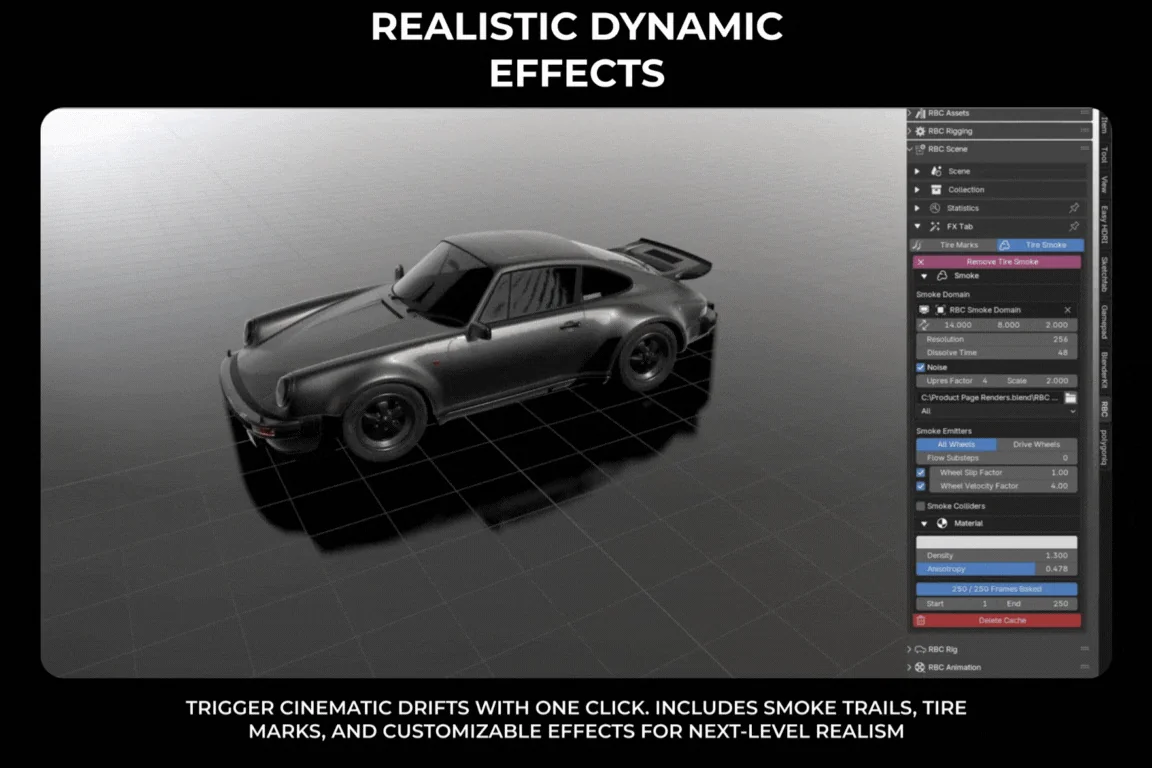This screenshot has width=1152, height=768.
Task: Click the RBC Rig car icon
Action: tap(920, 649)
